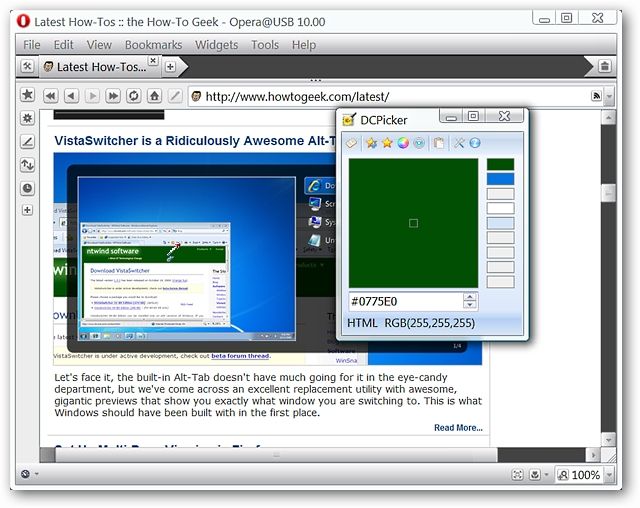Toggle the show images button in status bar
Image resolution: width=640 pixels, height=508 pixels.
[x=535, y=475]
